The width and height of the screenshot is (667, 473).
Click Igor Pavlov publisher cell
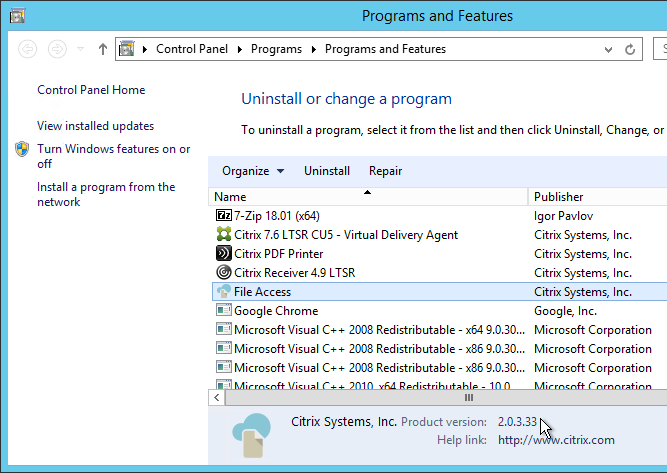[x=563, y=216]
